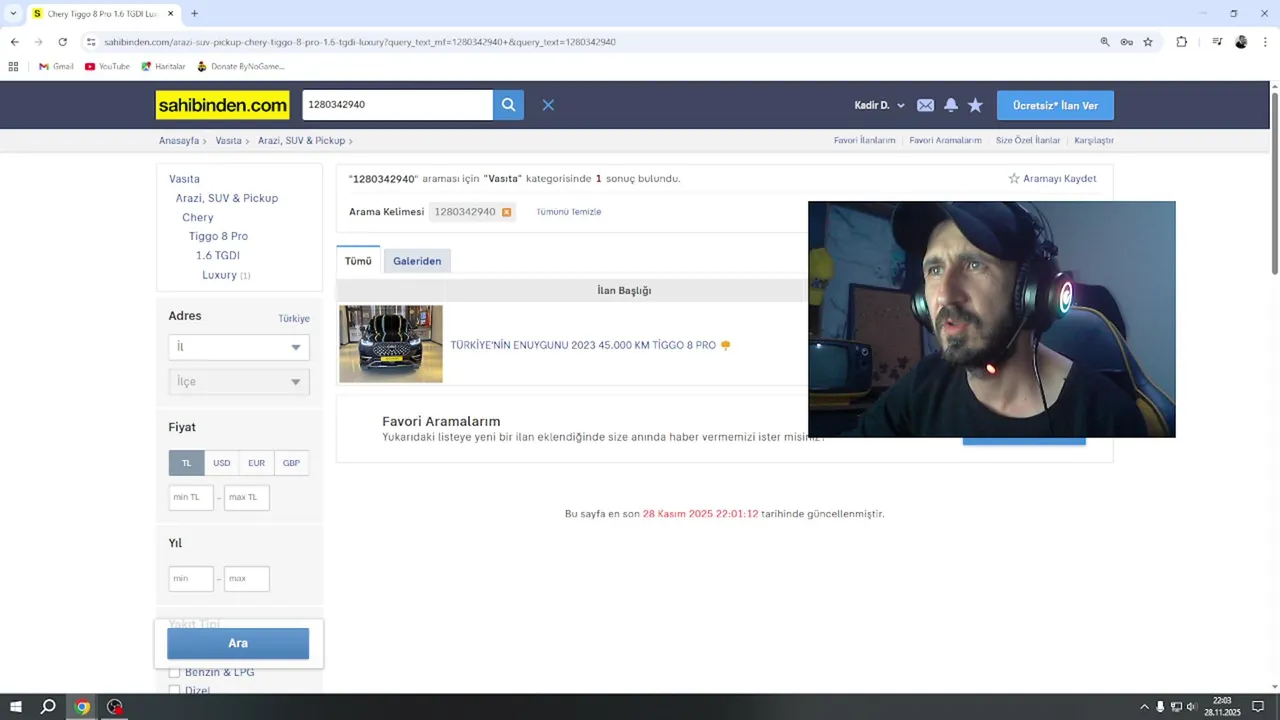This screenshot has height=720, width=1280.
Task: Open the Gmail bookmark
Action: tap(56, 66)
